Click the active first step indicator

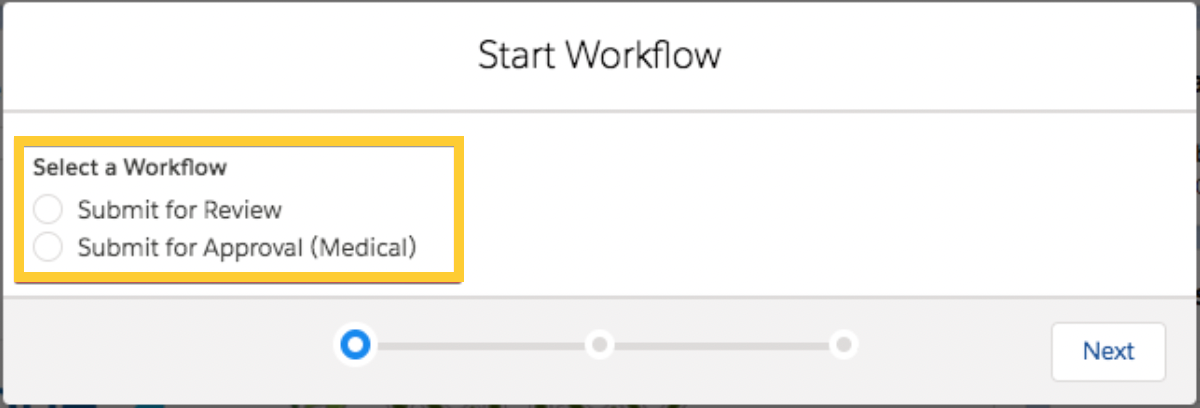[x=355, y=345]
